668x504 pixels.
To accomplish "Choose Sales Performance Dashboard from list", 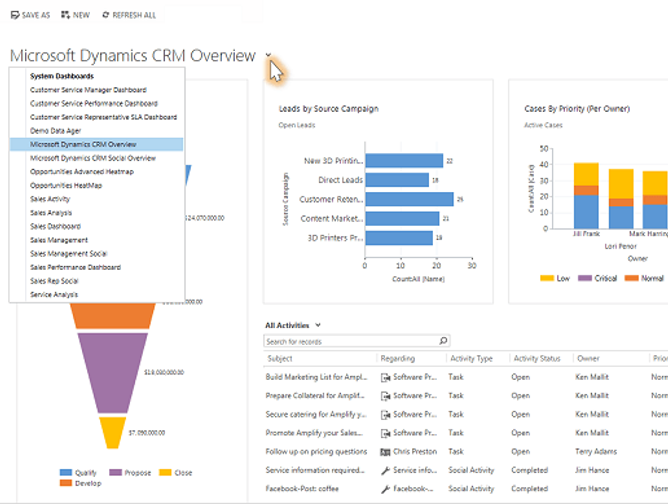I will [x=89, y=268].
